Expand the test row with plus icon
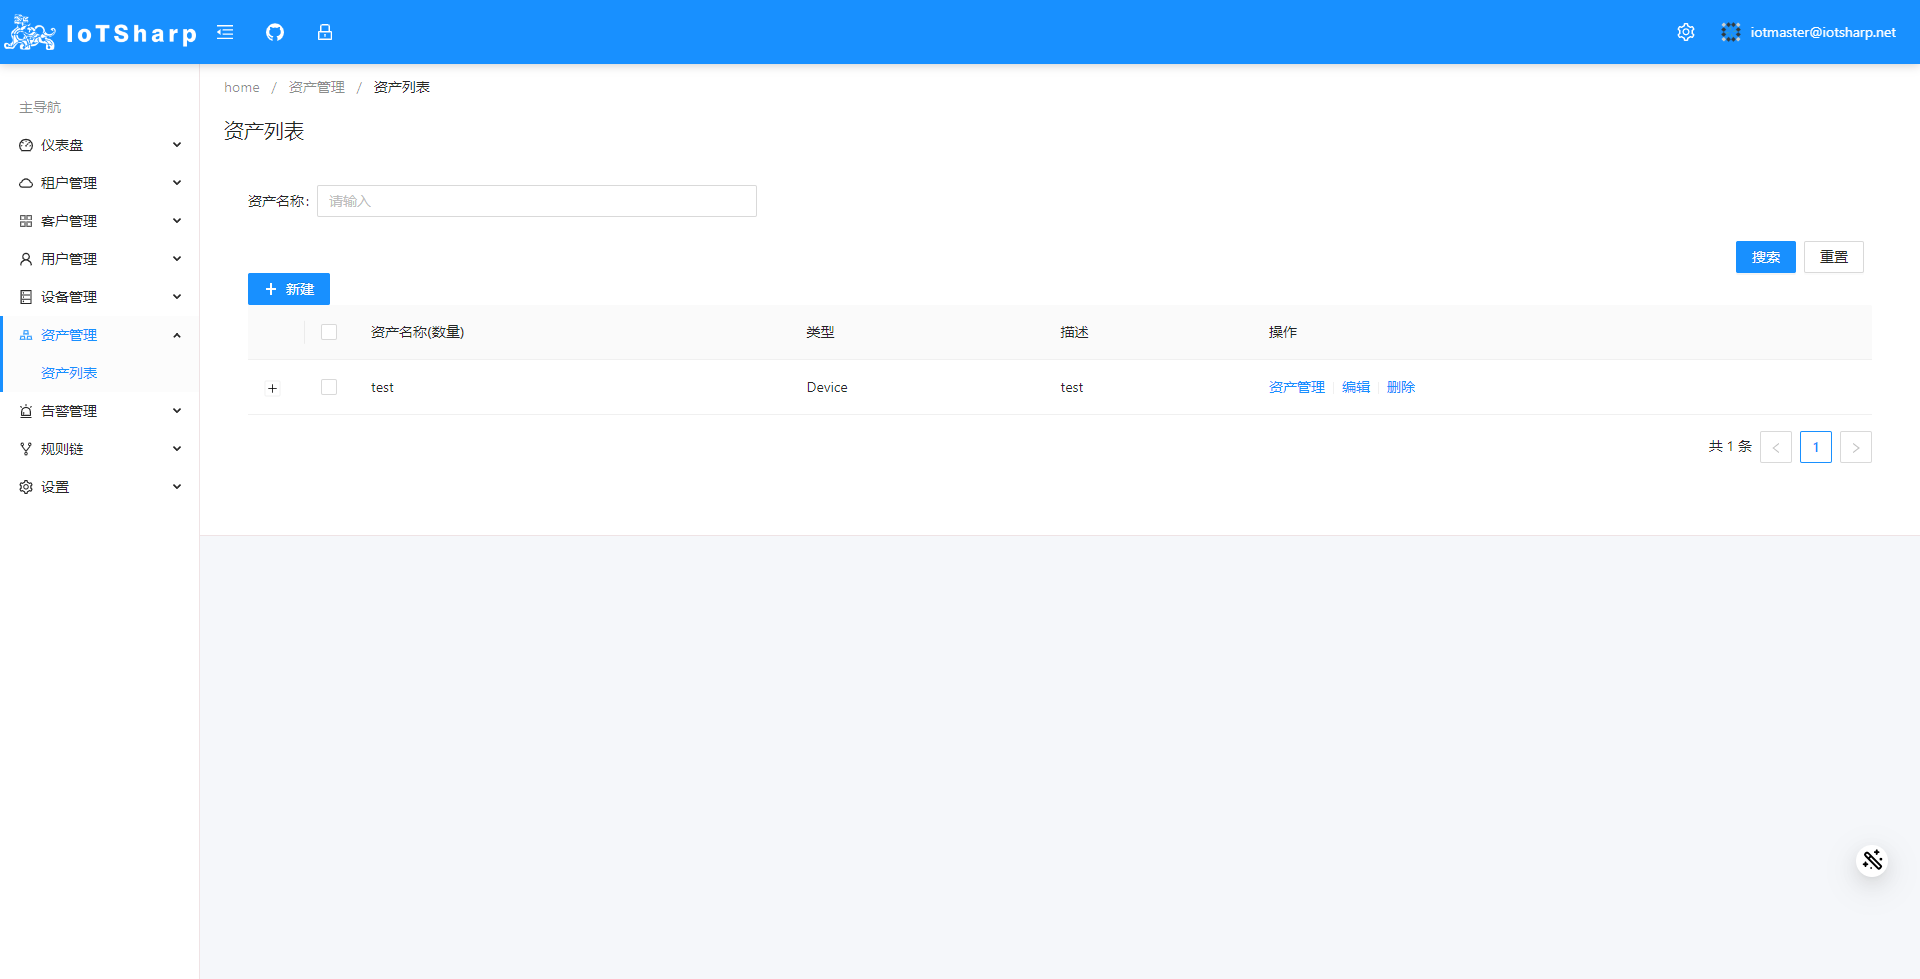 point(272,388)
